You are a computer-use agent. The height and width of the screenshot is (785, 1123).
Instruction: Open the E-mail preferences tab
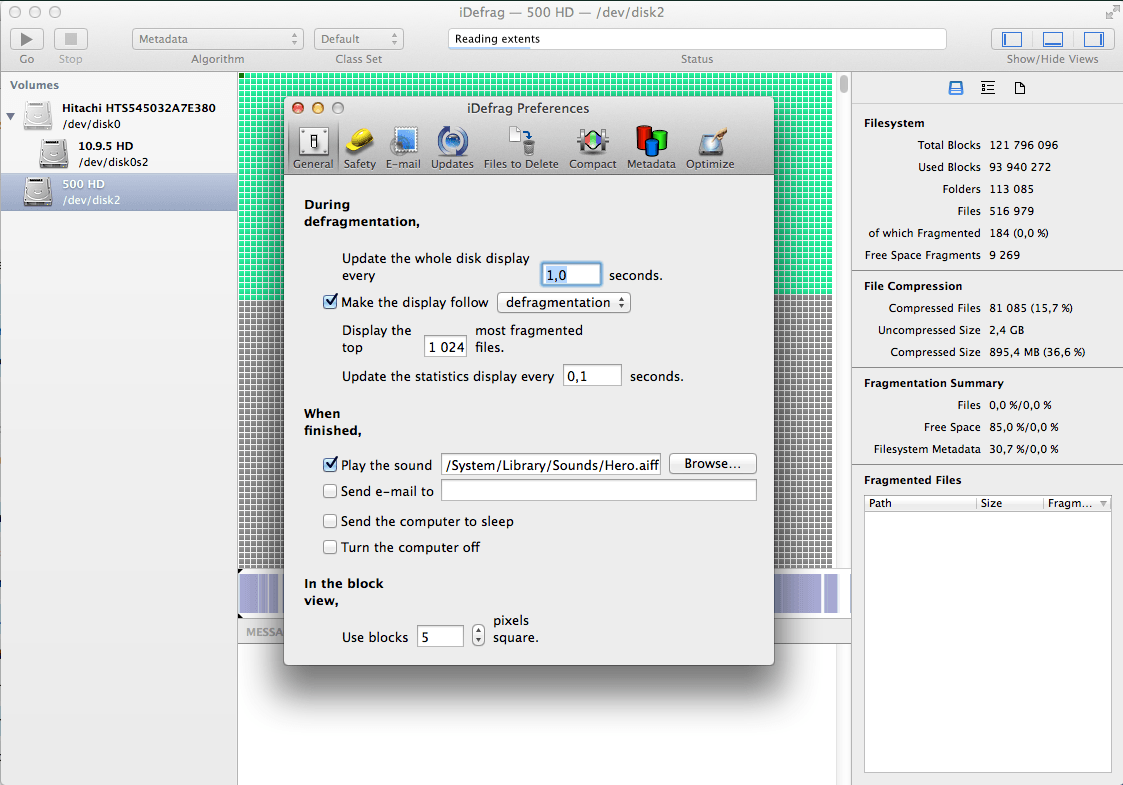pyautogui.click(x=403, y=148)
